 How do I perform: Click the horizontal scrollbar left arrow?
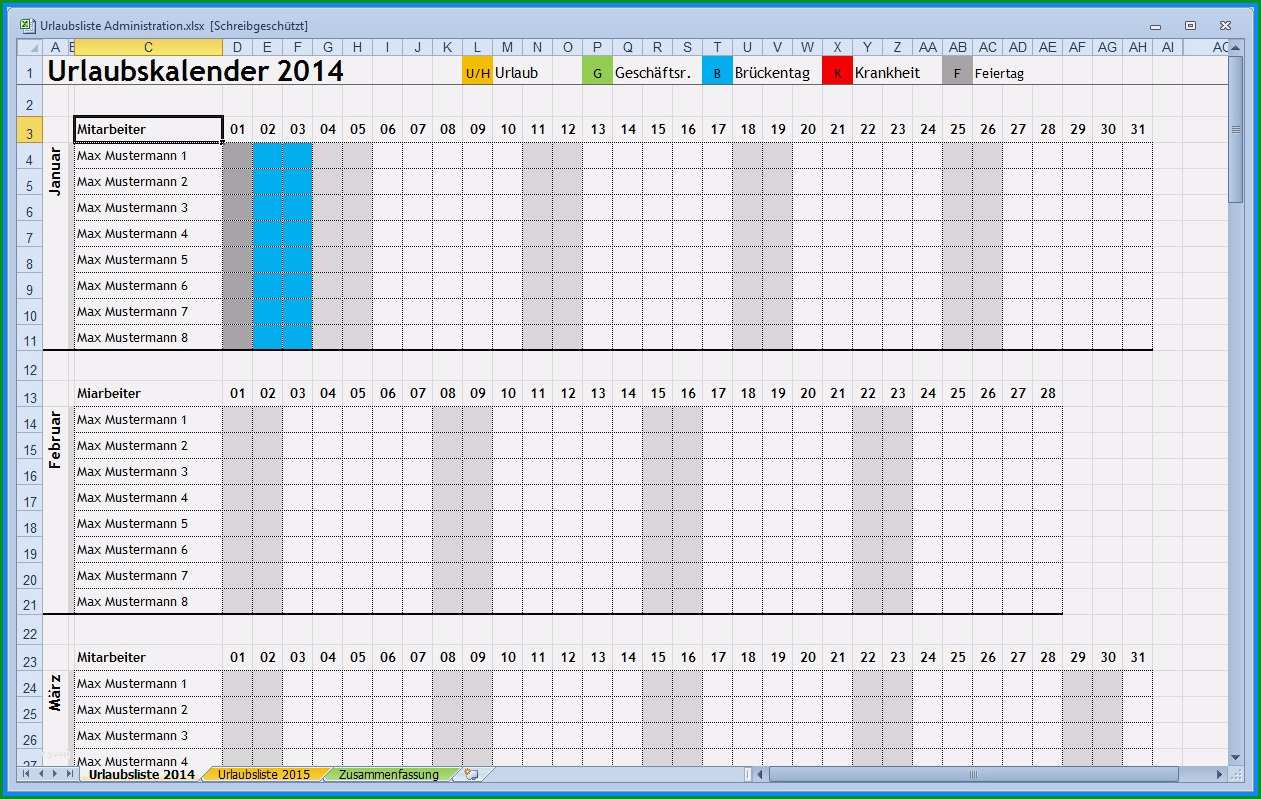[x=761, y=774]
